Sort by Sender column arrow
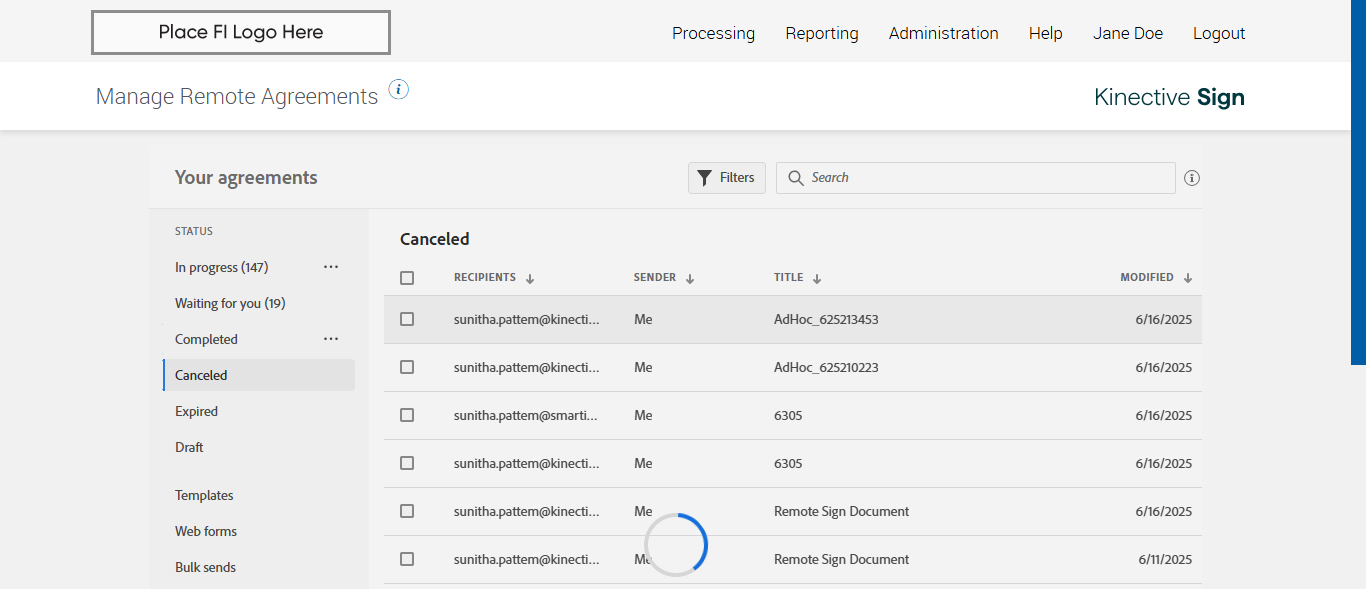This screenshot has height=589, width=1366. pyautogui.click(x=690, y=279)
